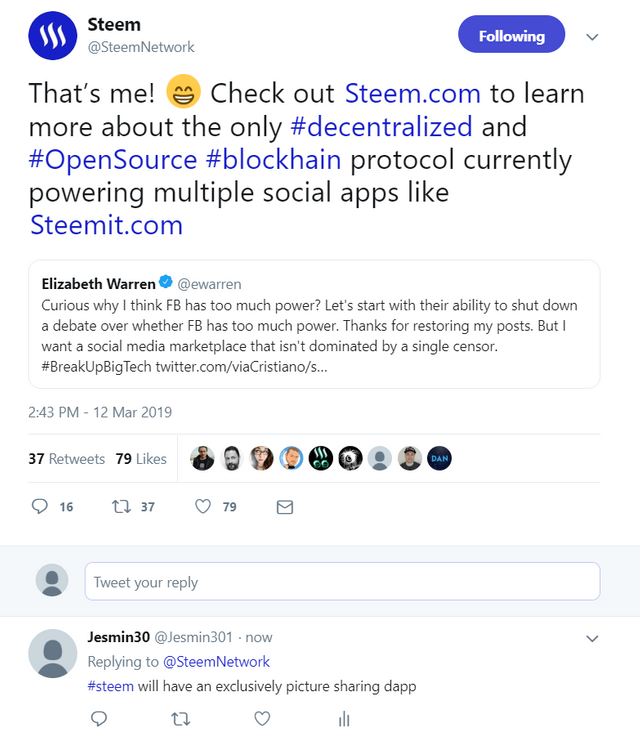Expand the chevron menu on Steem's tweet
The width and height of the screenshot is (640, 735).
coord(592,37)
